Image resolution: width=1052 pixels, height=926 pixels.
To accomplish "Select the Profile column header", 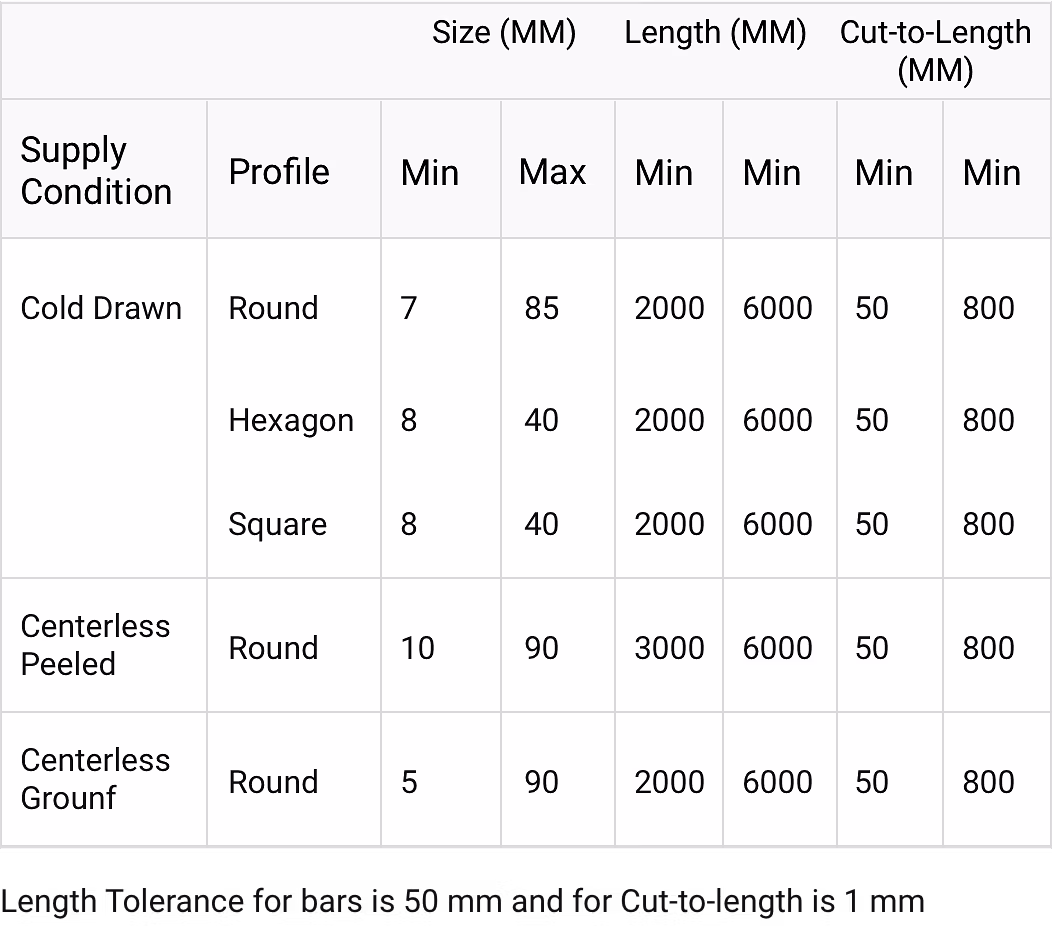I will [279, 172].
